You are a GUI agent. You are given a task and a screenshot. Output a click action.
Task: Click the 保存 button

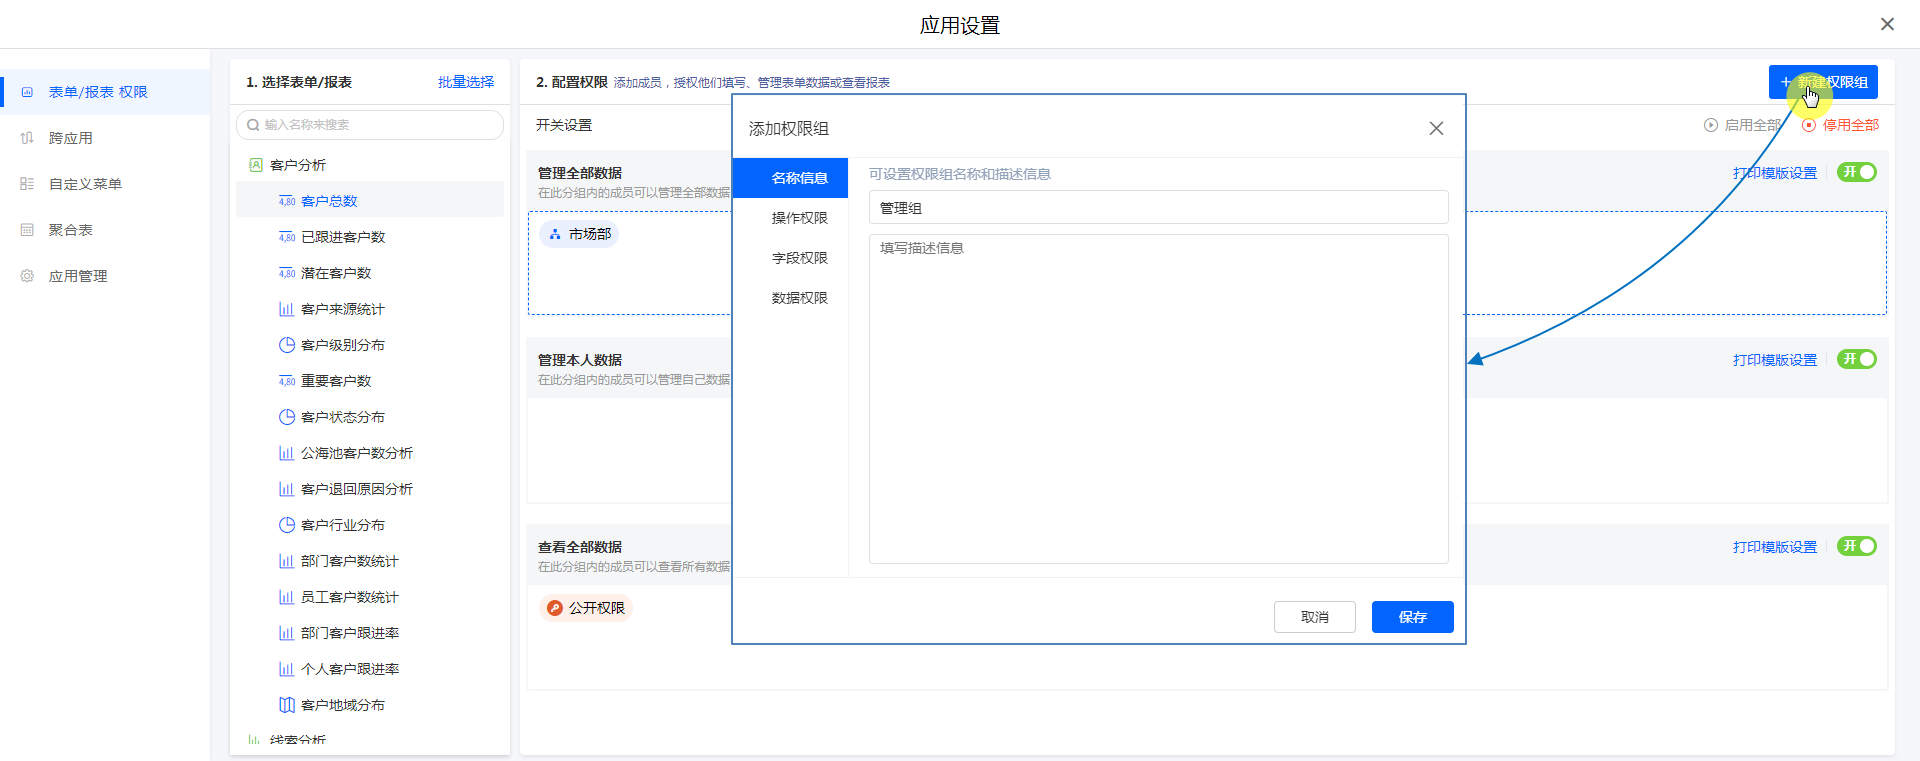pos(1412,617)
